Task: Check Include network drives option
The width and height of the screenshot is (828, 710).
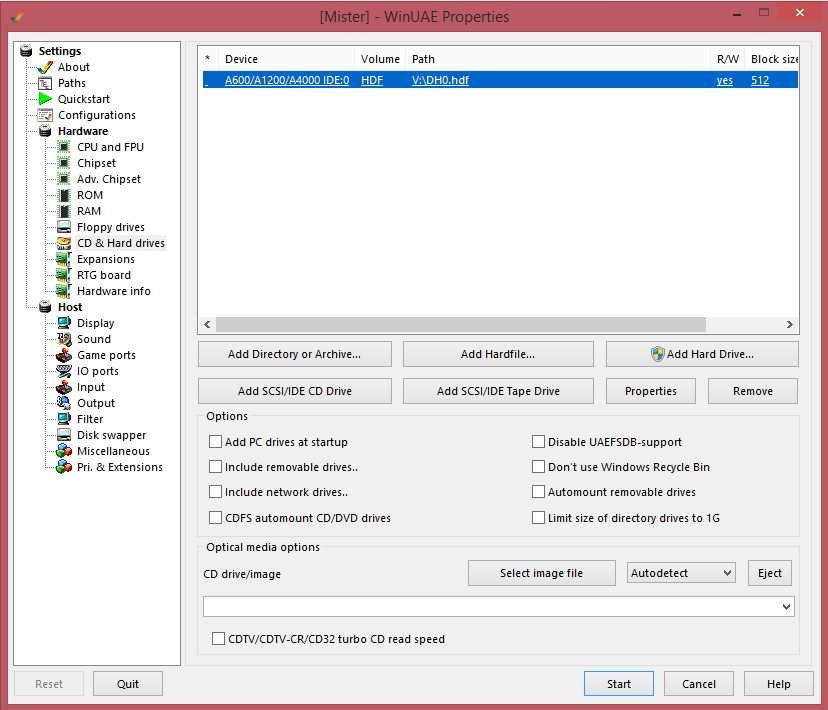Action: coord(215,492)
